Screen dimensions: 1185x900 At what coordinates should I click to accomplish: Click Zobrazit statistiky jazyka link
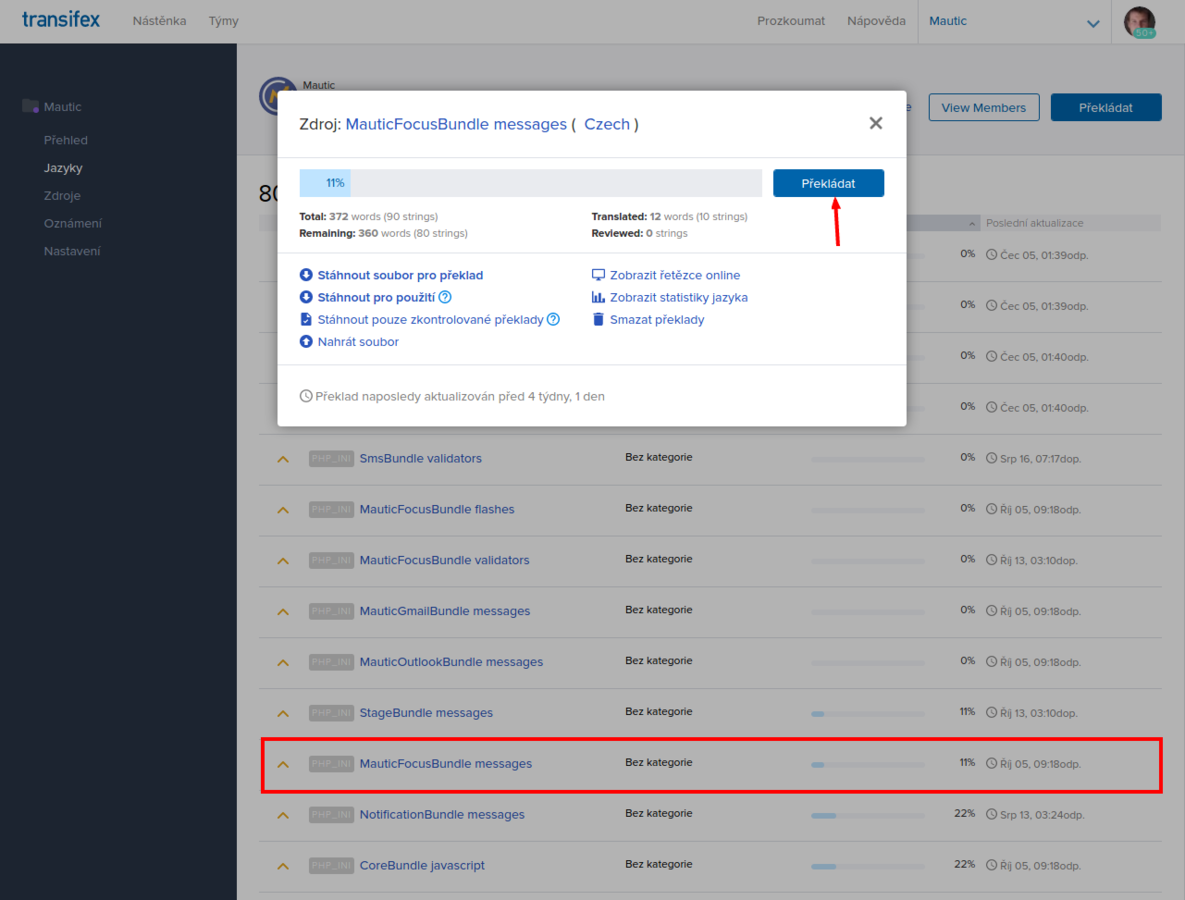coord(679,297)
